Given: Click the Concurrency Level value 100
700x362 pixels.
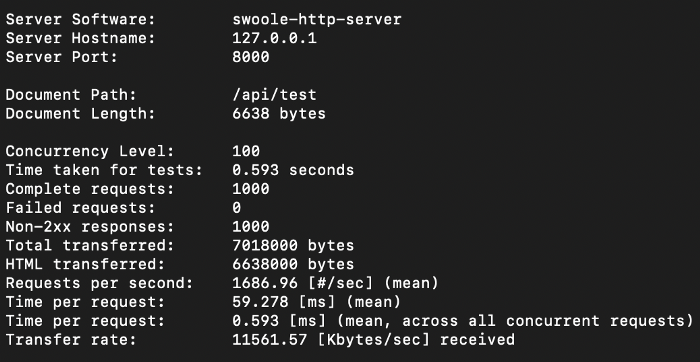Looking at the screenshot, I should [246, 151].
